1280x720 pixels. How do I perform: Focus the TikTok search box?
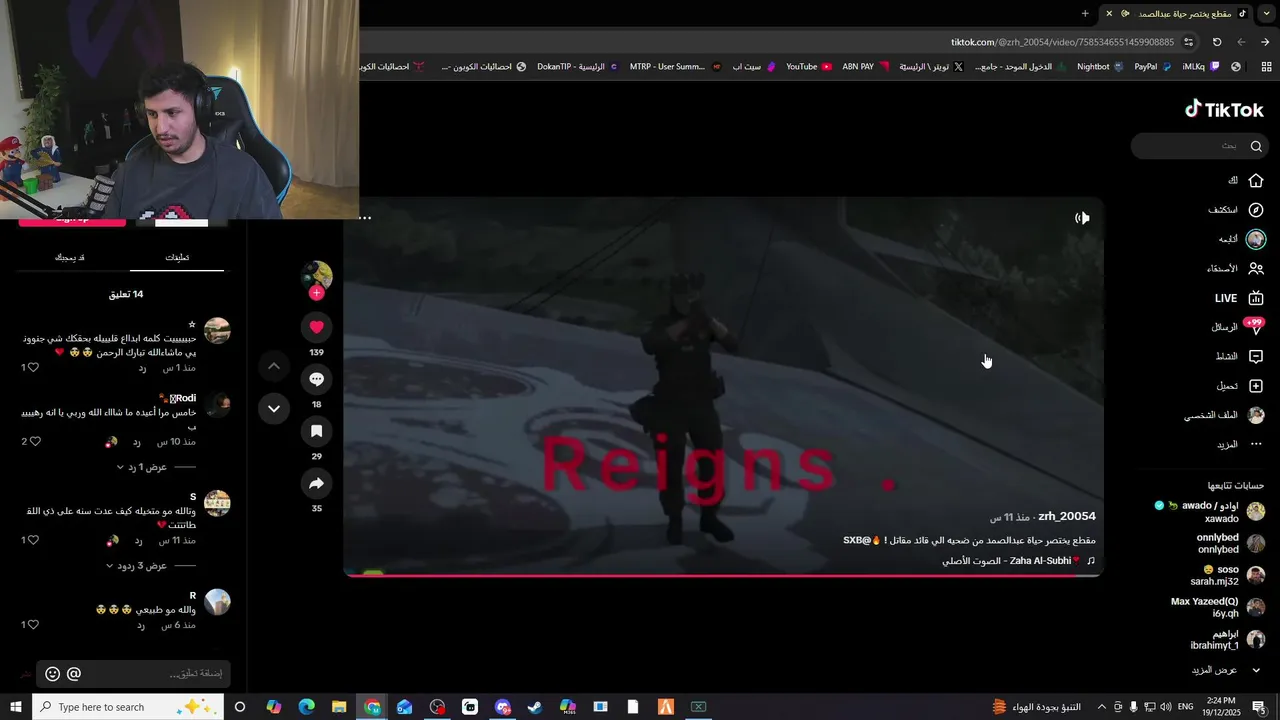(x=1200, y=146)
